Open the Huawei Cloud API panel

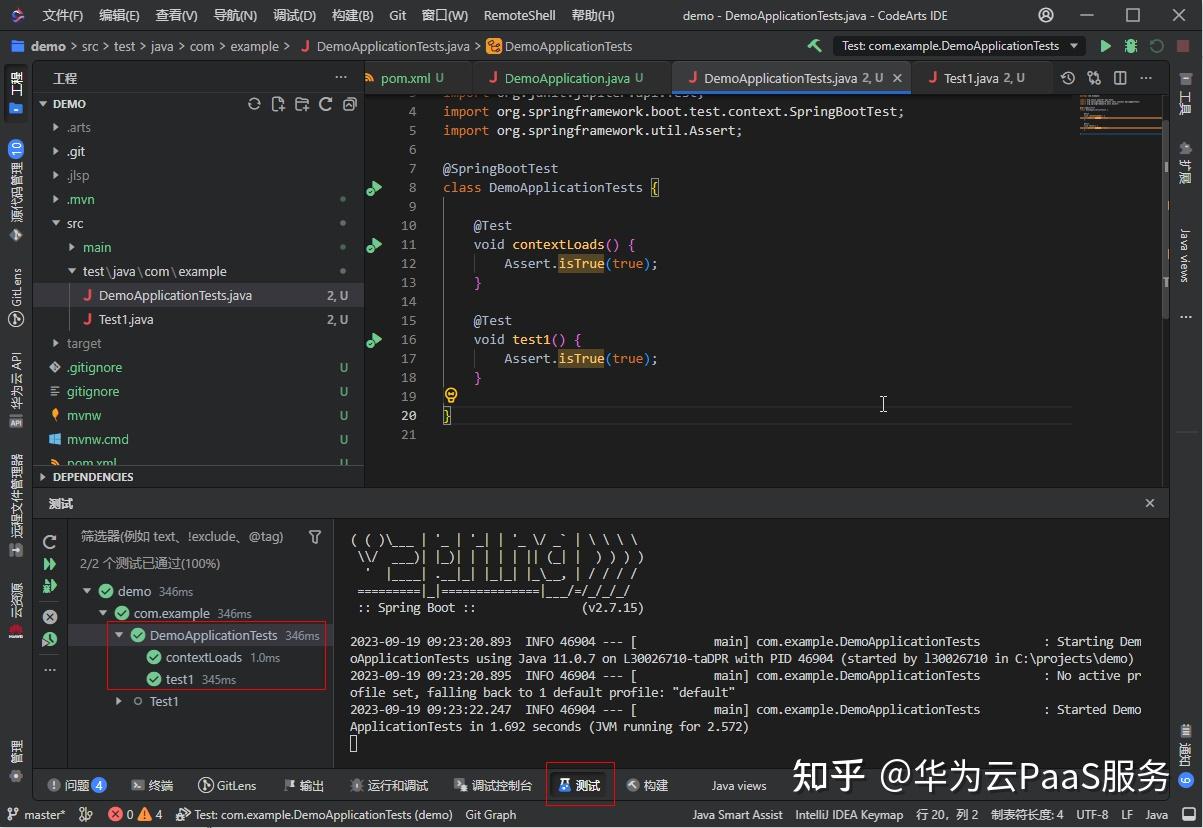point(16,390)
